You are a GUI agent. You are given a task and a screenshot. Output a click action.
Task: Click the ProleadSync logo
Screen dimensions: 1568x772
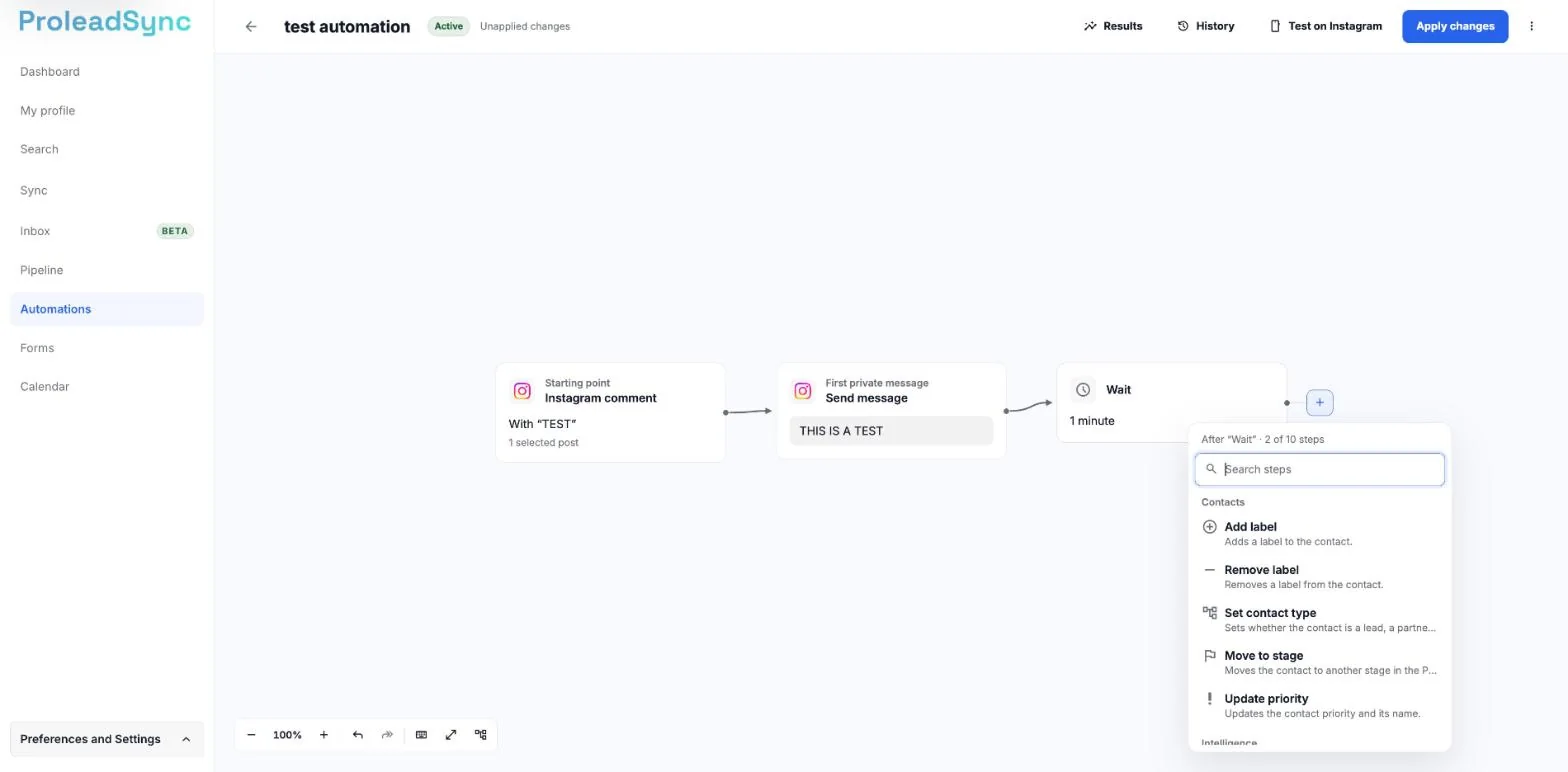point(105,22)
